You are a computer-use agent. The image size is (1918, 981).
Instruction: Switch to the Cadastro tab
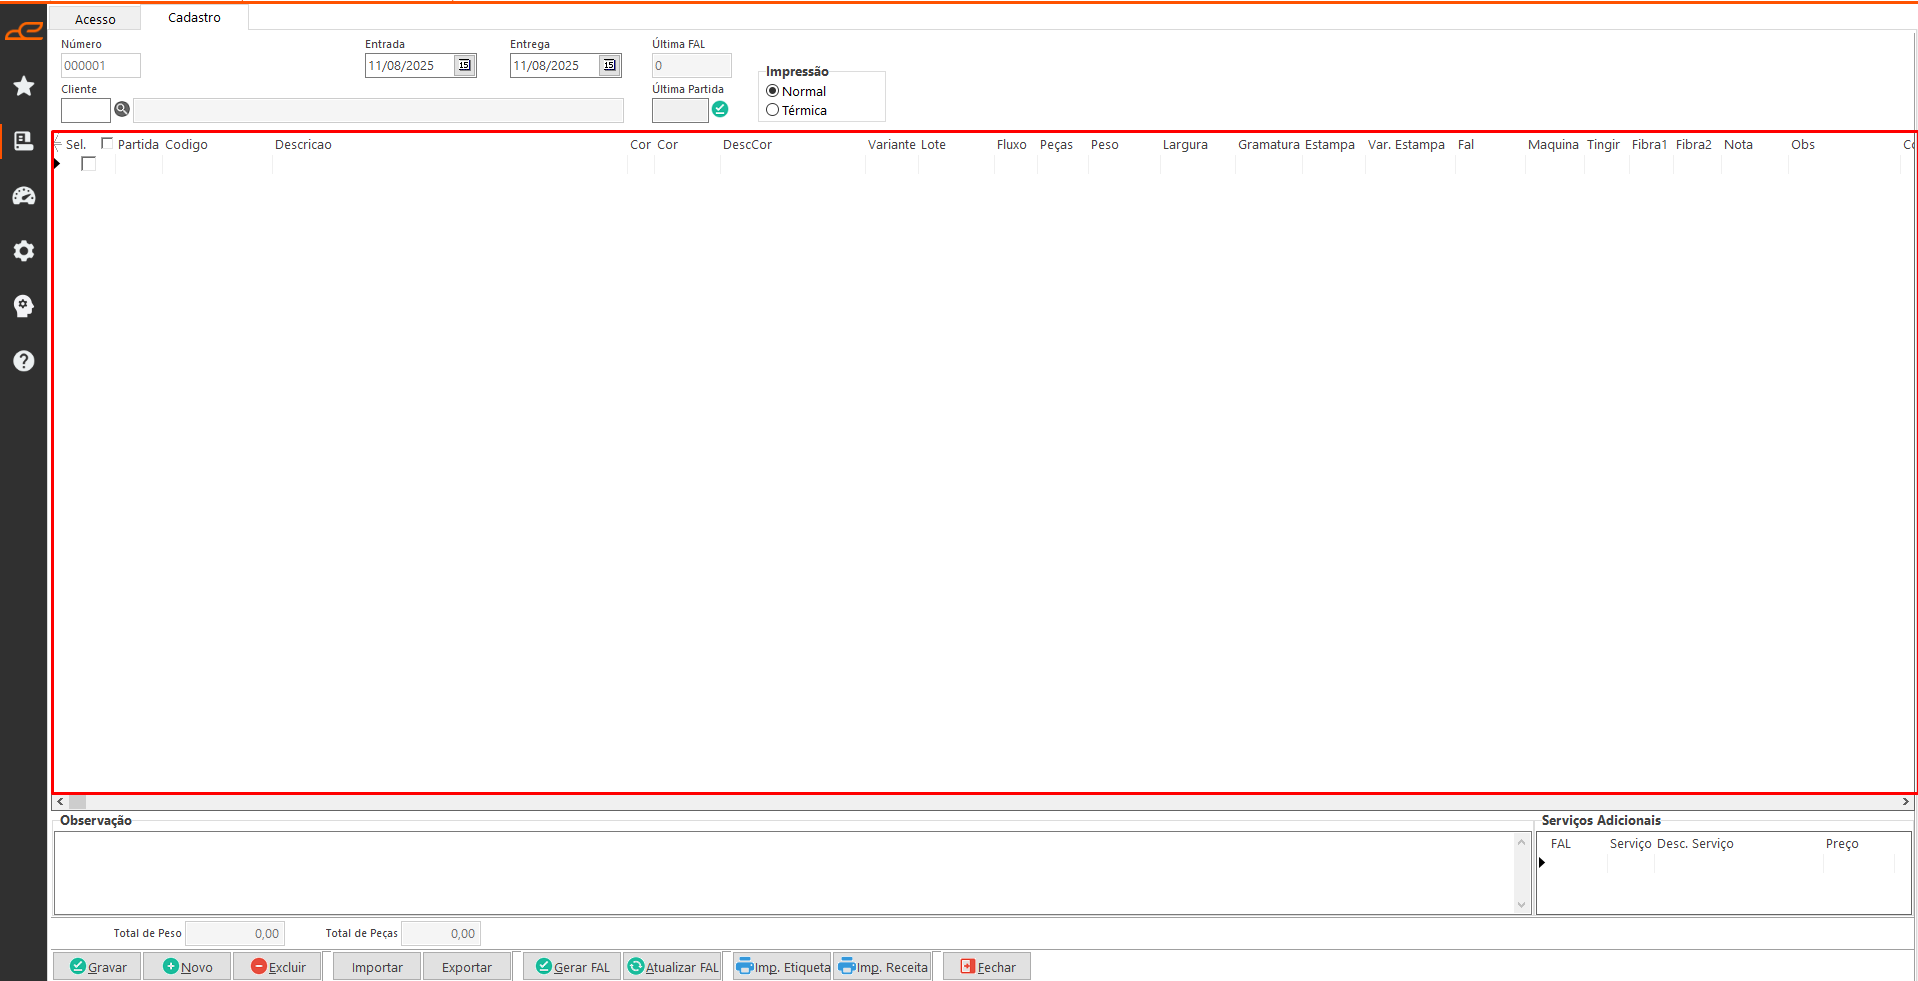[194, 18]
